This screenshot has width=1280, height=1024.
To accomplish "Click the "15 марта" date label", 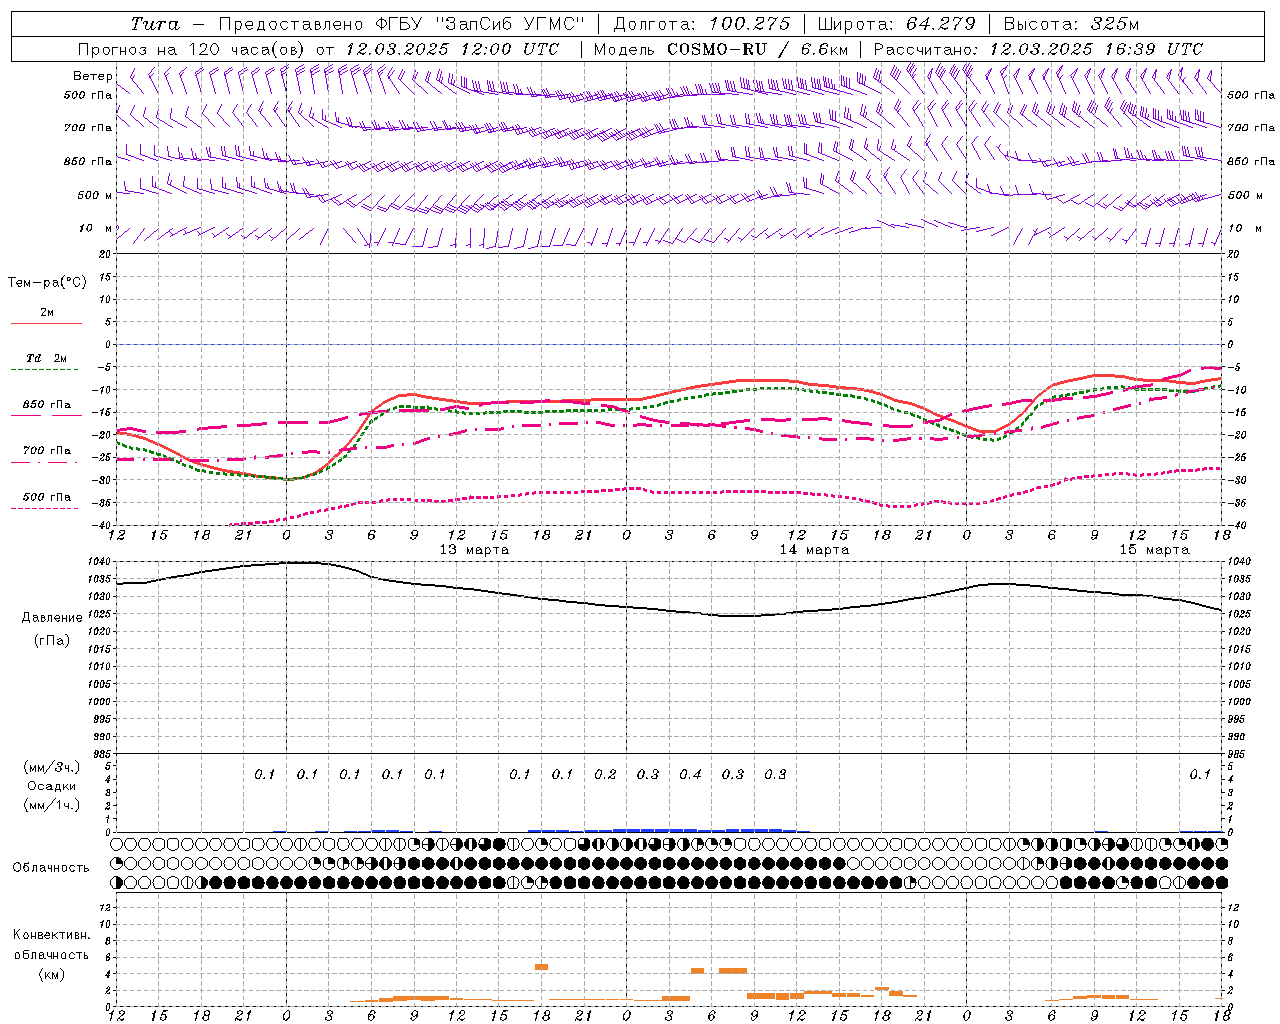I will 1154,549.
